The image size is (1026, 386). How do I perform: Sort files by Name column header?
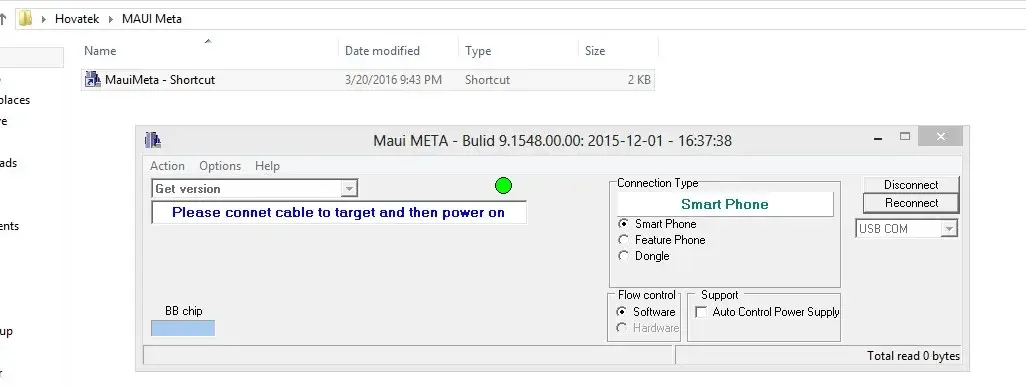click(x=100, y=50)
